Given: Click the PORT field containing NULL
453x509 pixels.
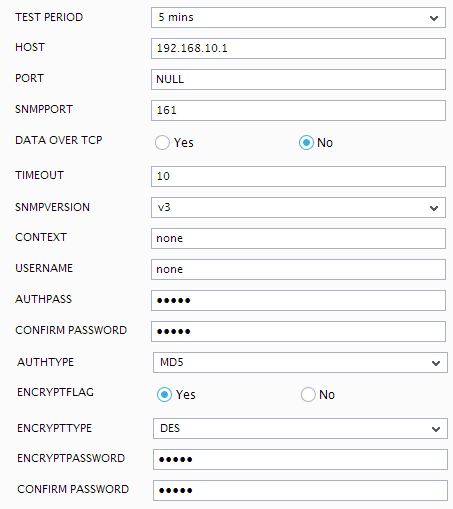Looking at the screenshot, I should click(x=298, y=79).
